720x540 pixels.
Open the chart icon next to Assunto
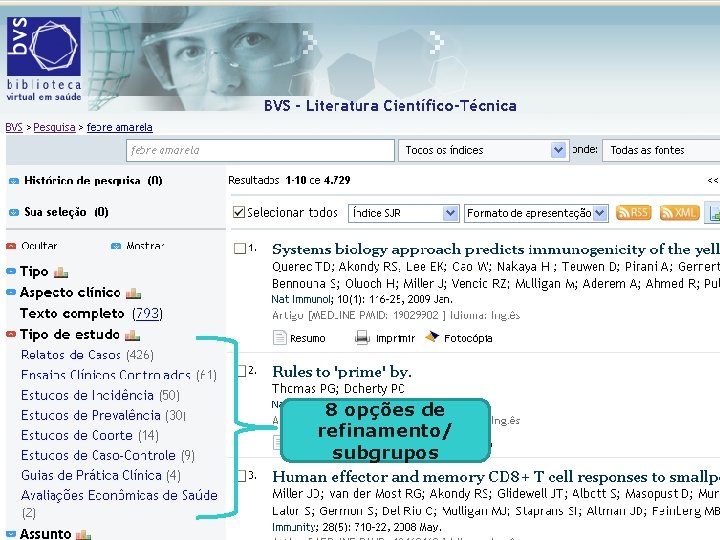84,534
